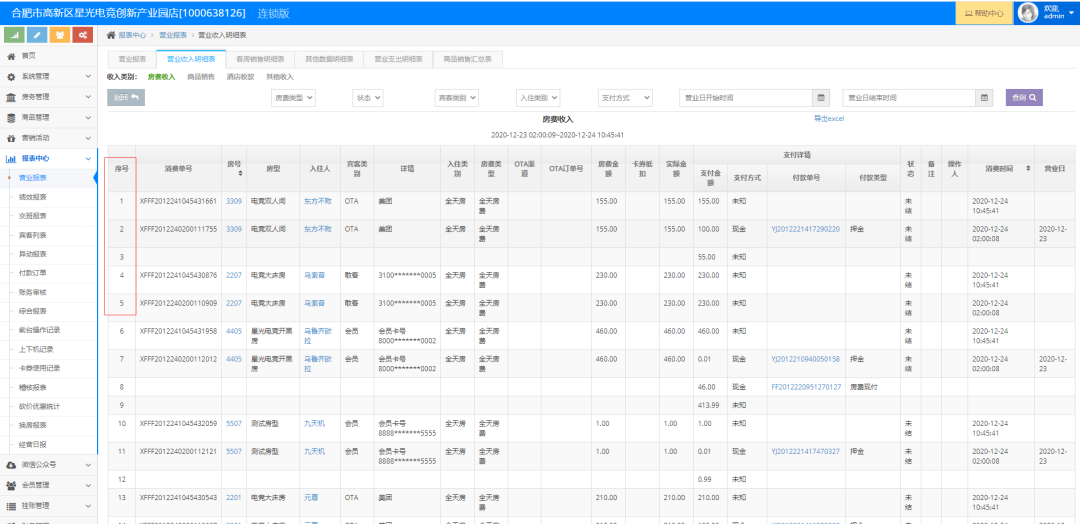Image resolution: width=1080 pixels, height=524 pixels.
Task: Open payment order YJ2012221417290220
Action: click(805, 229)
